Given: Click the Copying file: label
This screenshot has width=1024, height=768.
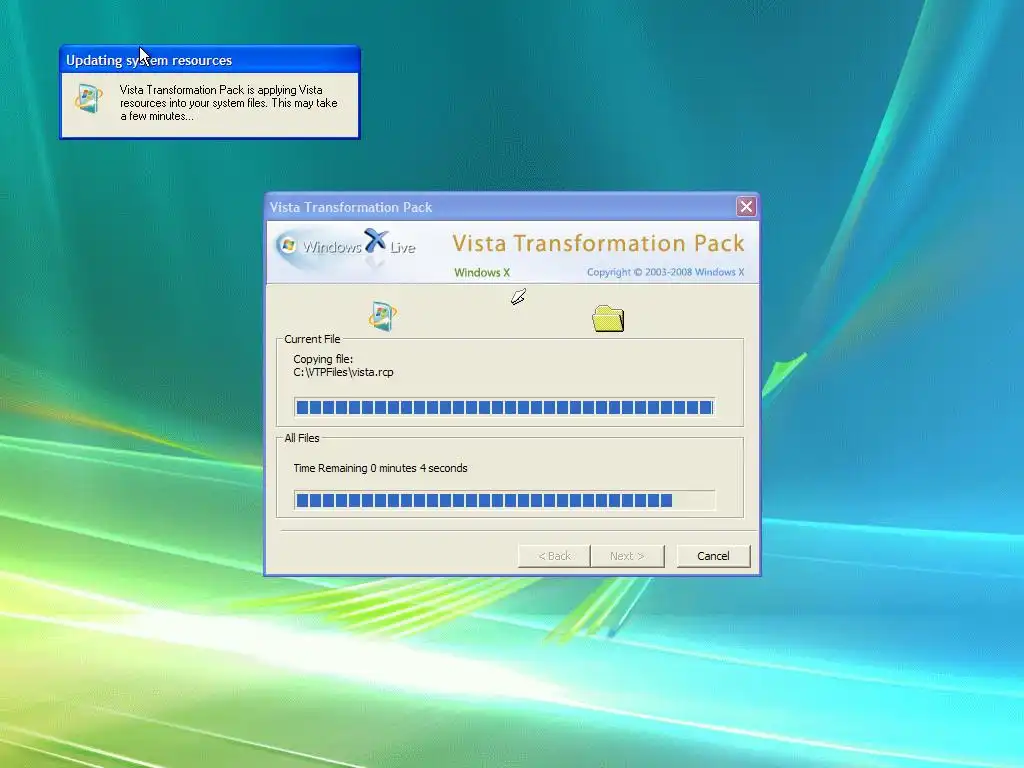Looking at the screenshot, I should (323, 359).
